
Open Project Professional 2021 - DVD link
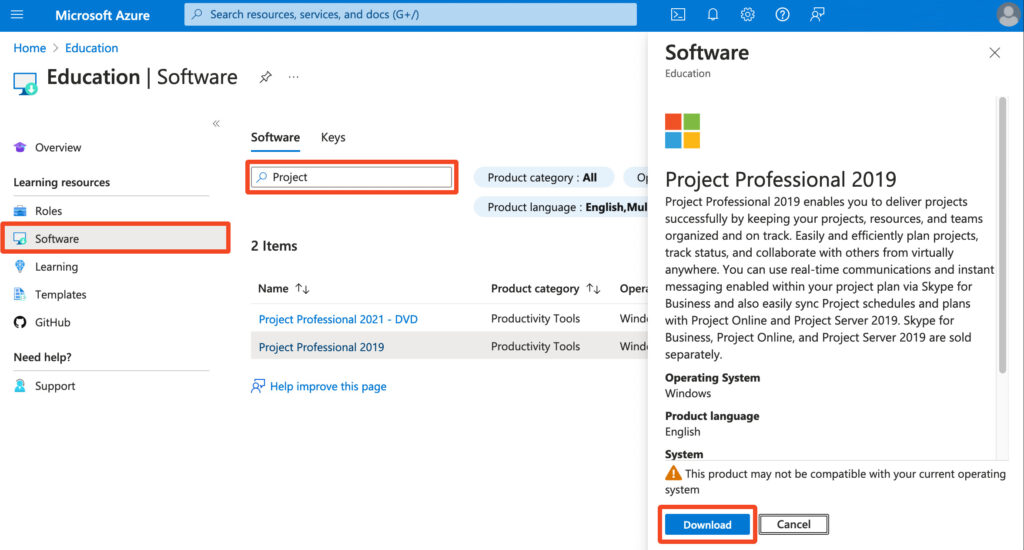(x=338, y=319)
